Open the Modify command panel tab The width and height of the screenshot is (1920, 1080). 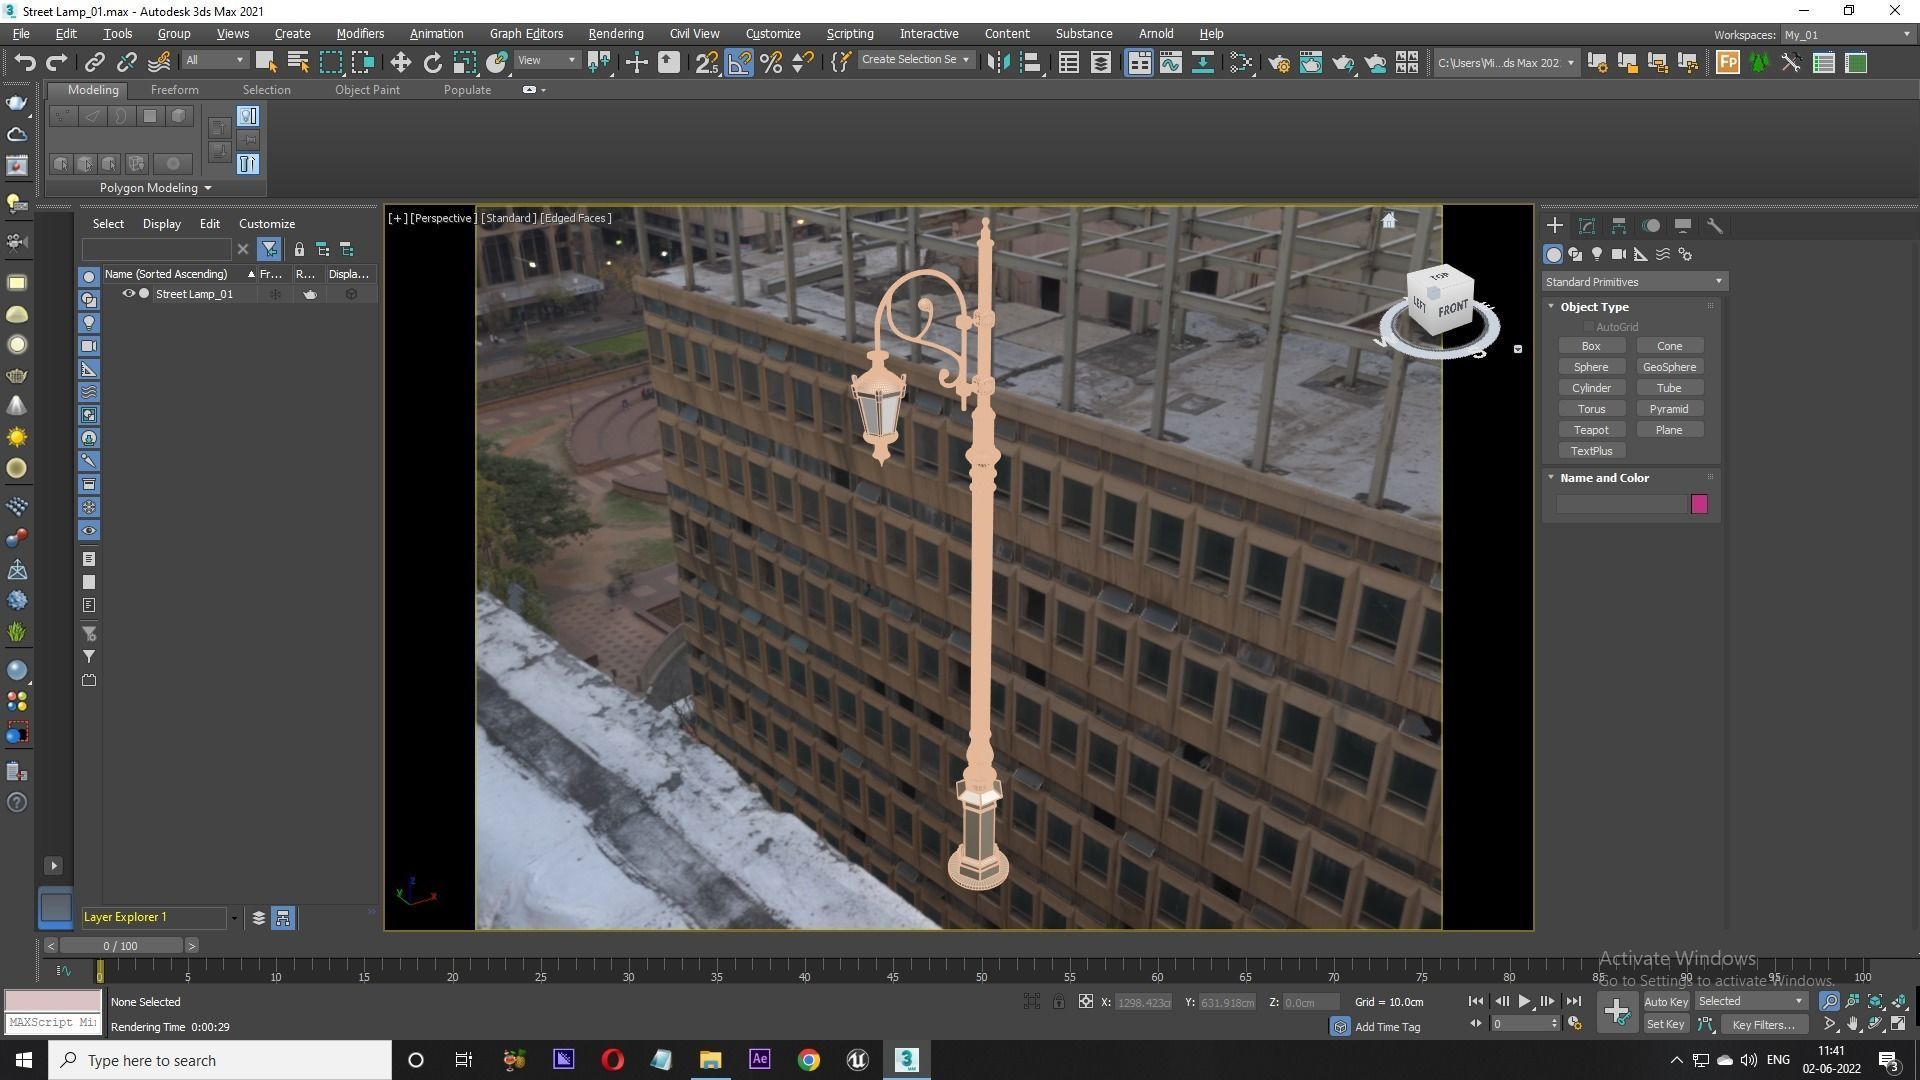[1586, 226]
